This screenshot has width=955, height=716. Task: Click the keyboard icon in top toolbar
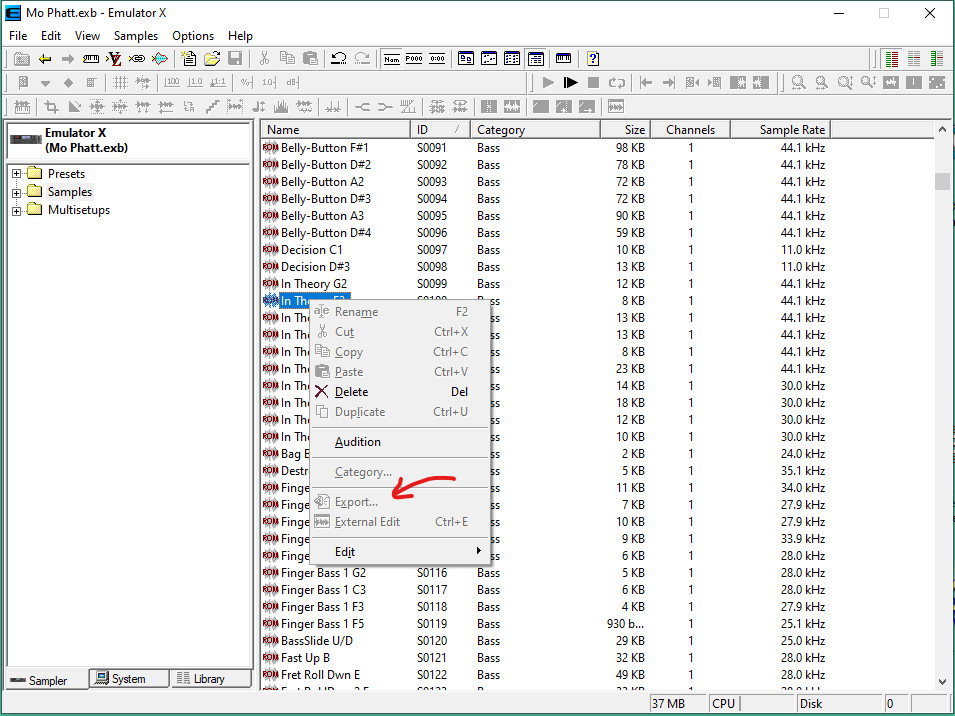(x=563, y=59)
